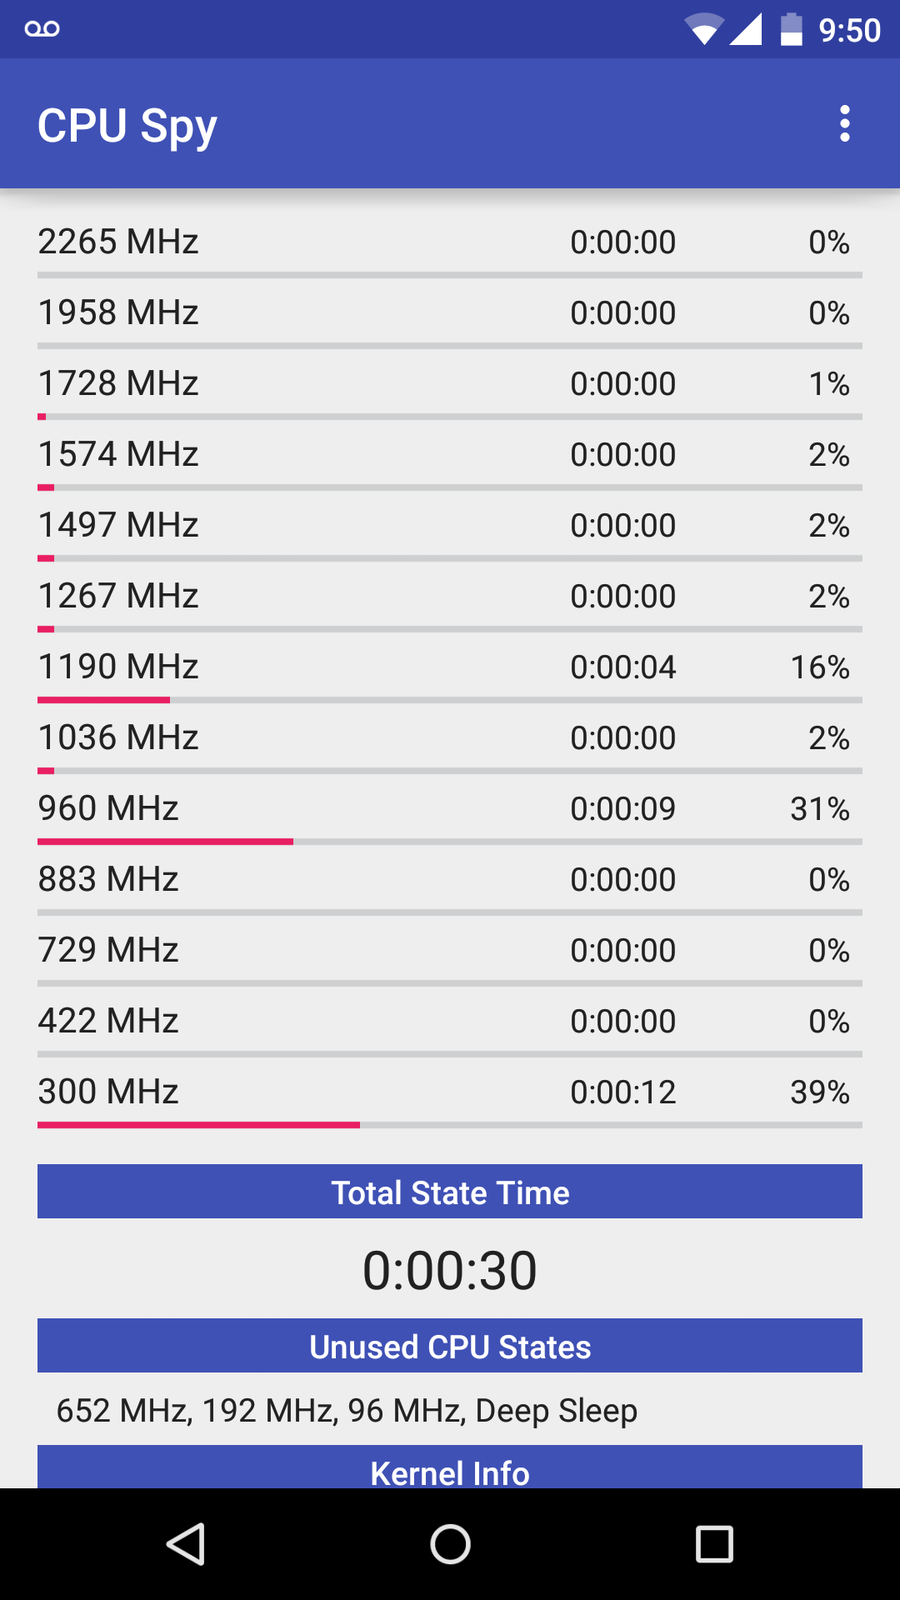Select the 1190 MHz state row
This screenshot has height=1600, width=900.
point(450,667)
